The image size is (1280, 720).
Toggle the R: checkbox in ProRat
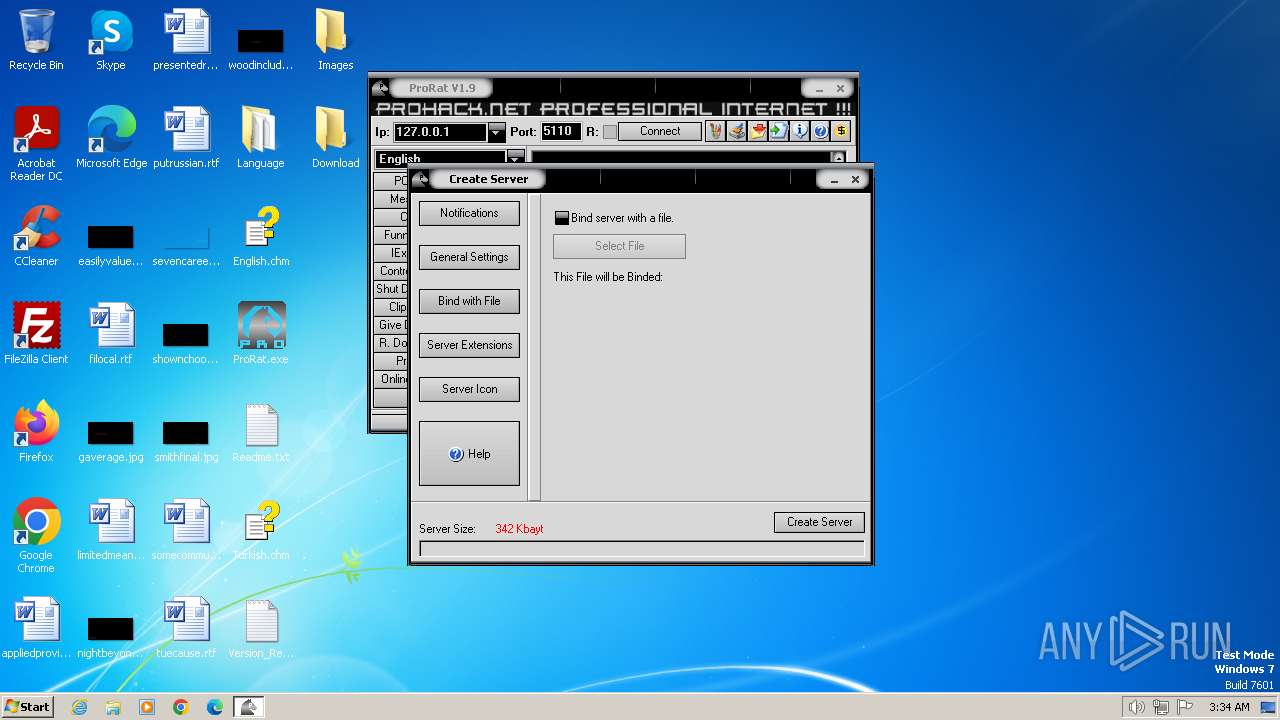(610, 132)
